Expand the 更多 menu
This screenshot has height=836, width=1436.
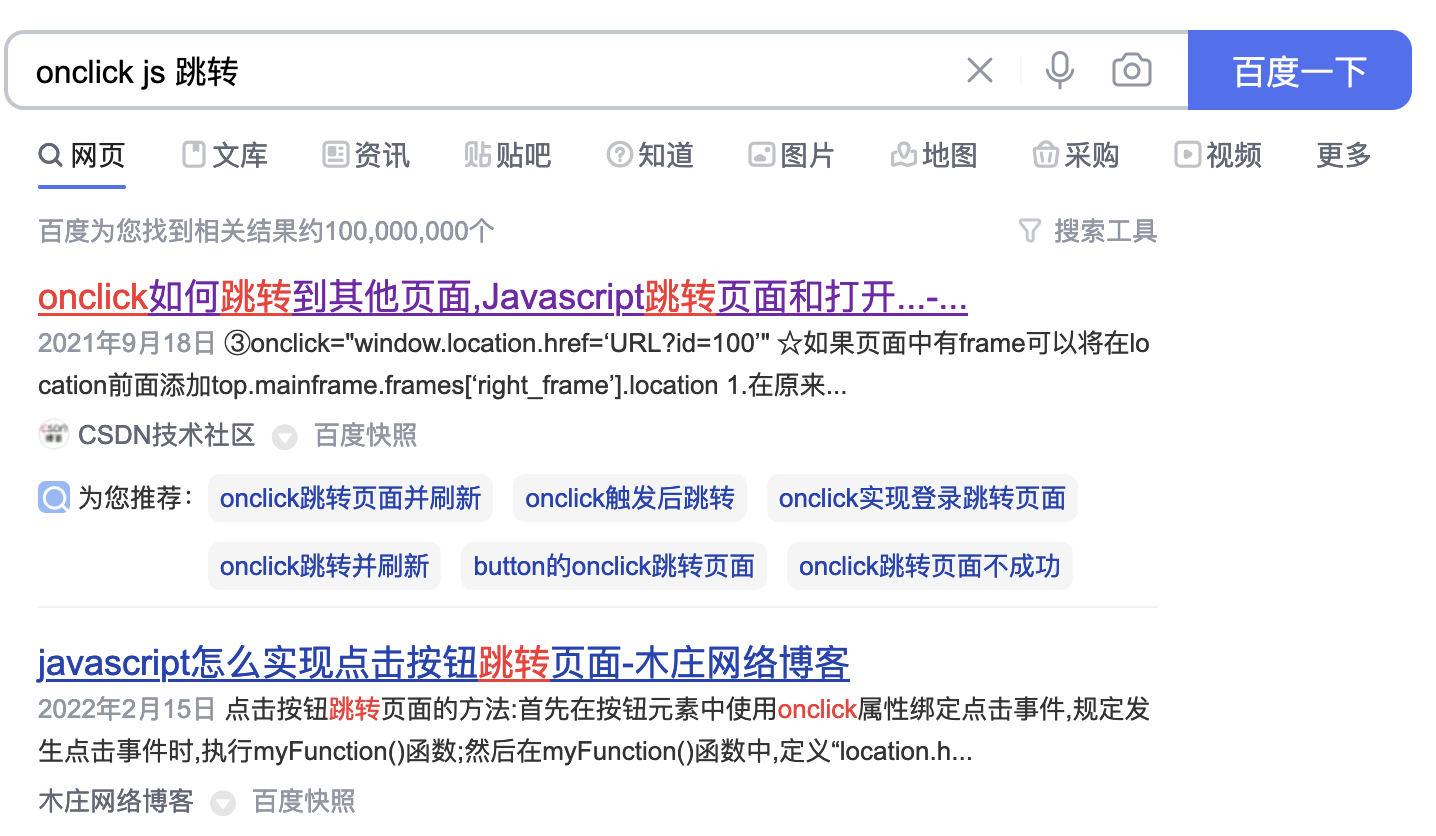click(1344, 155)
